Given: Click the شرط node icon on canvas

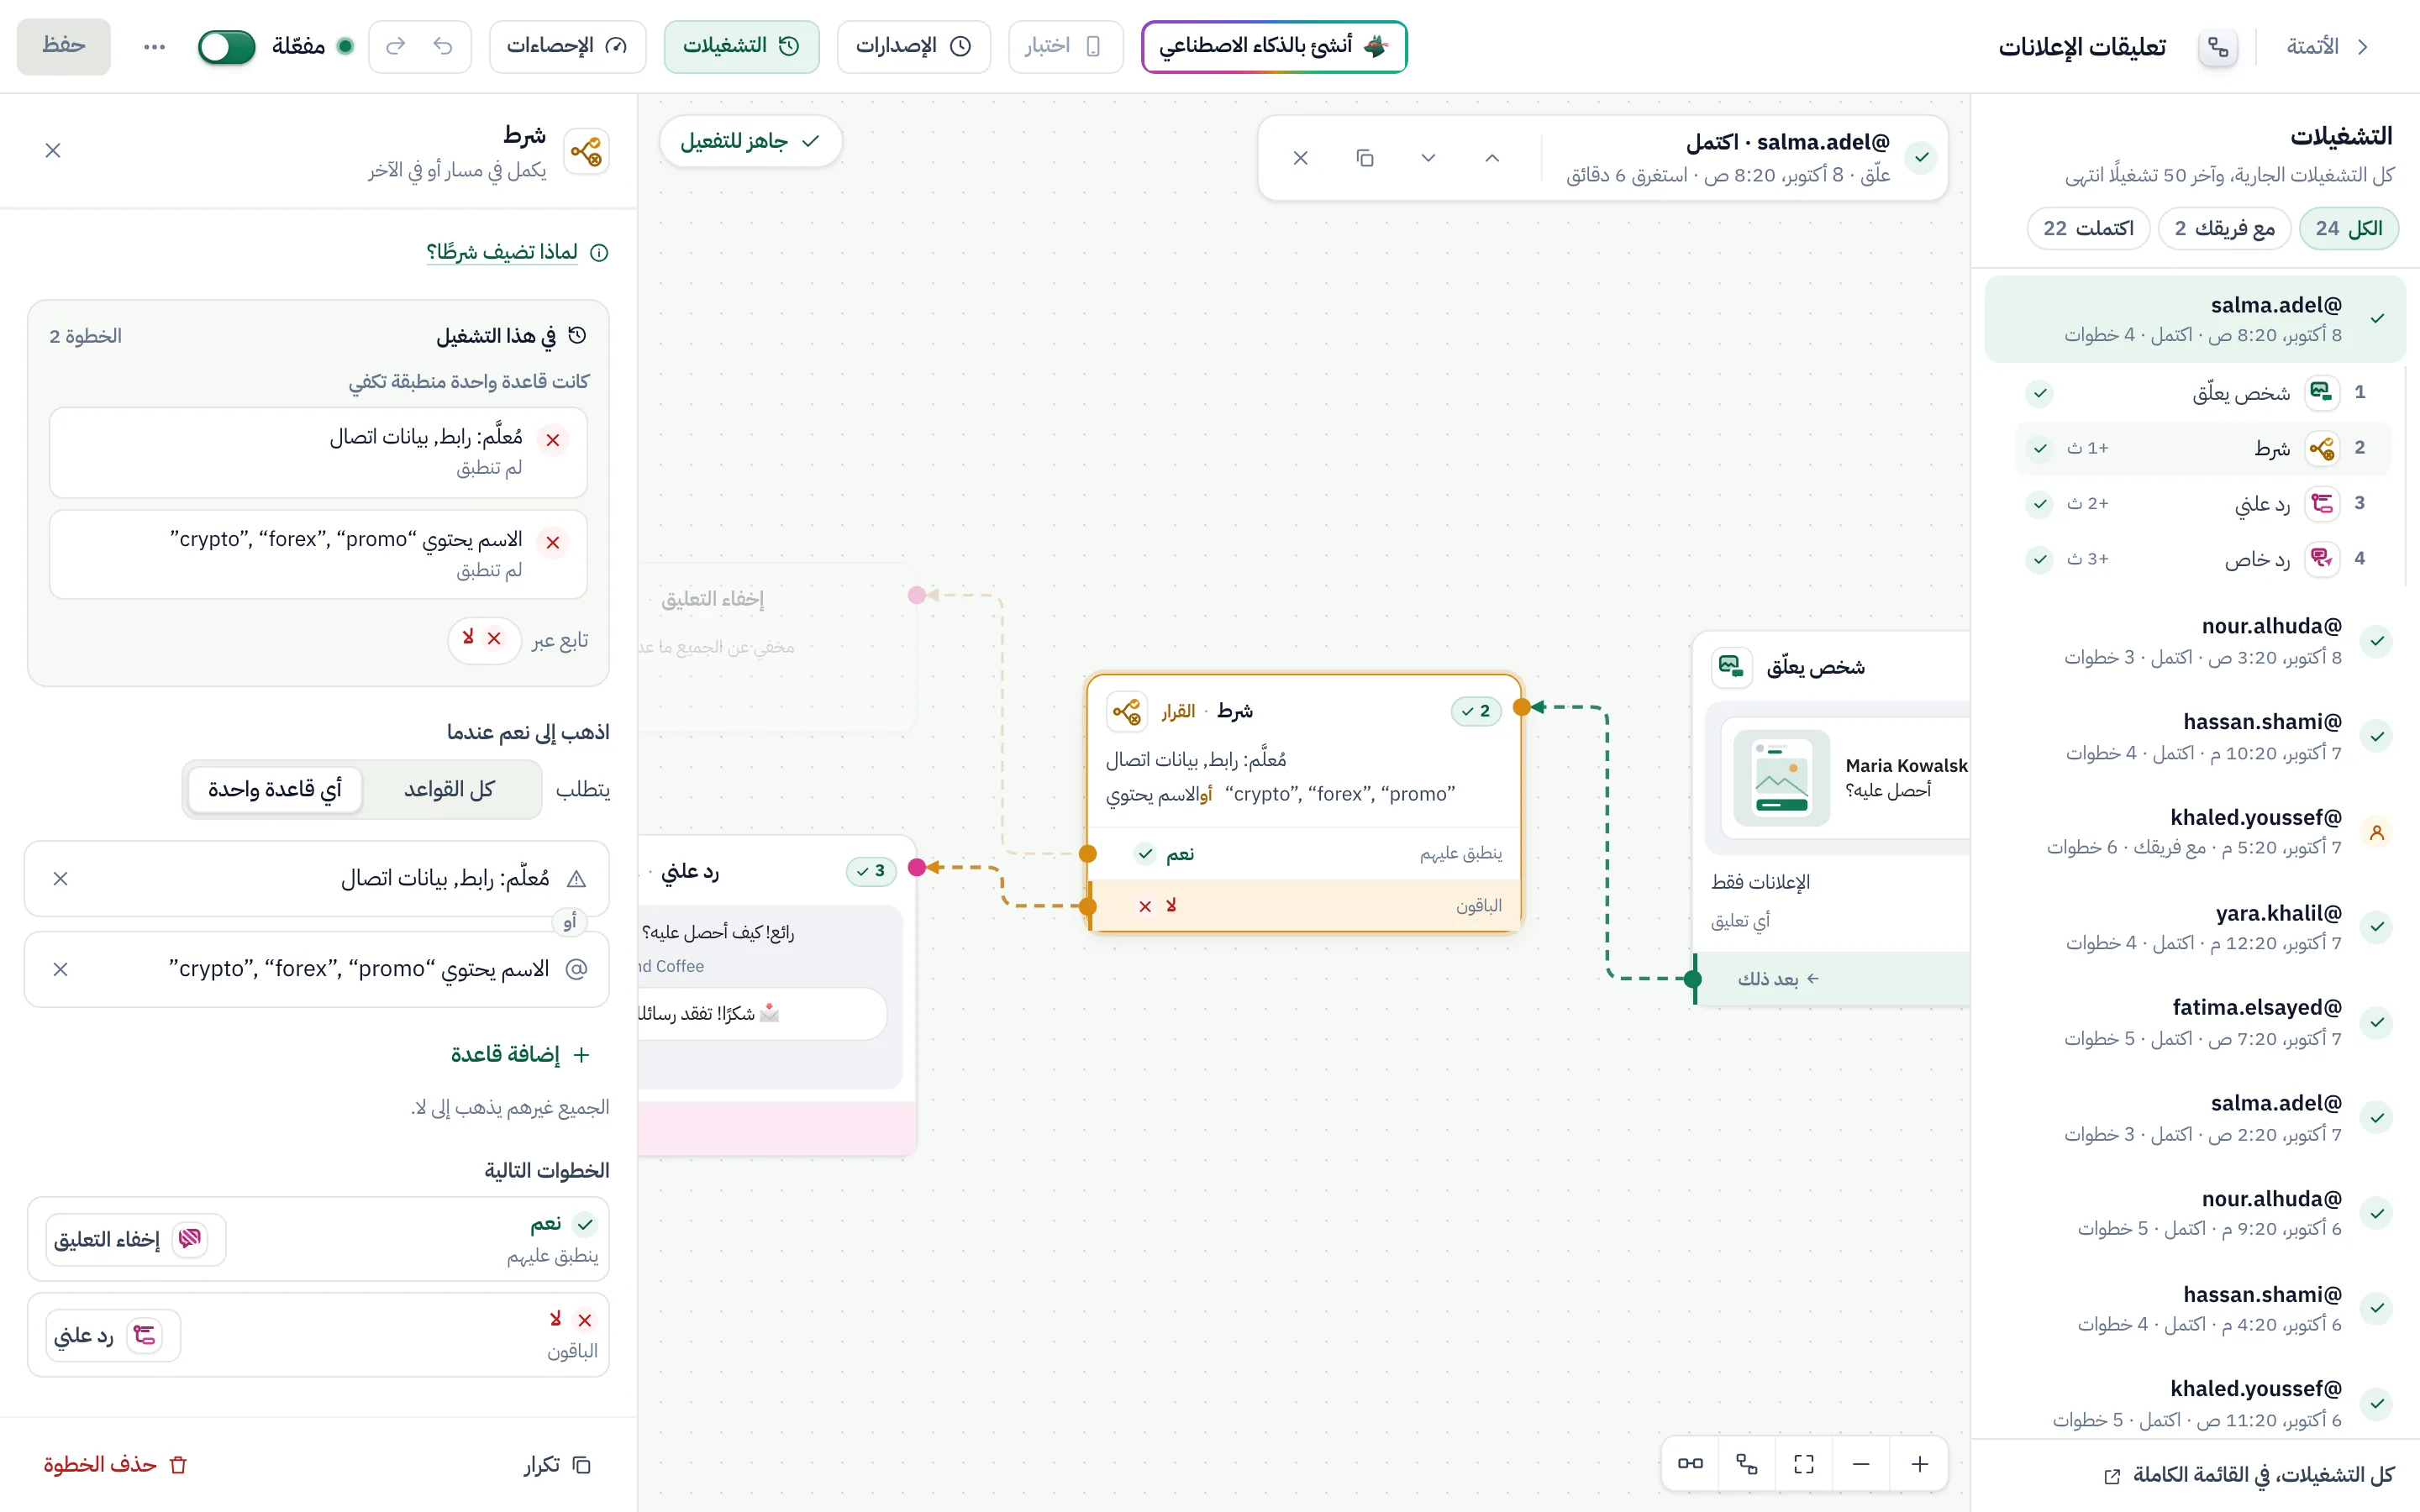Looking at the screenshot, I should [x=1127, y=712].
